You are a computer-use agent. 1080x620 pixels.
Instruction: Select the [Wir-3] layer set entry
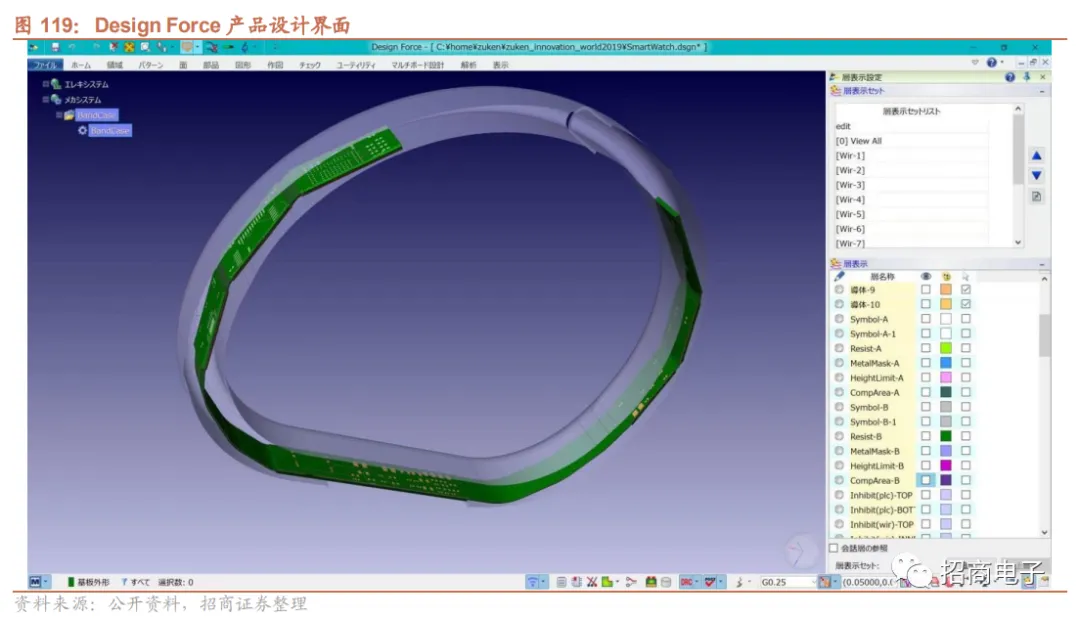click(x=912, y=185)
